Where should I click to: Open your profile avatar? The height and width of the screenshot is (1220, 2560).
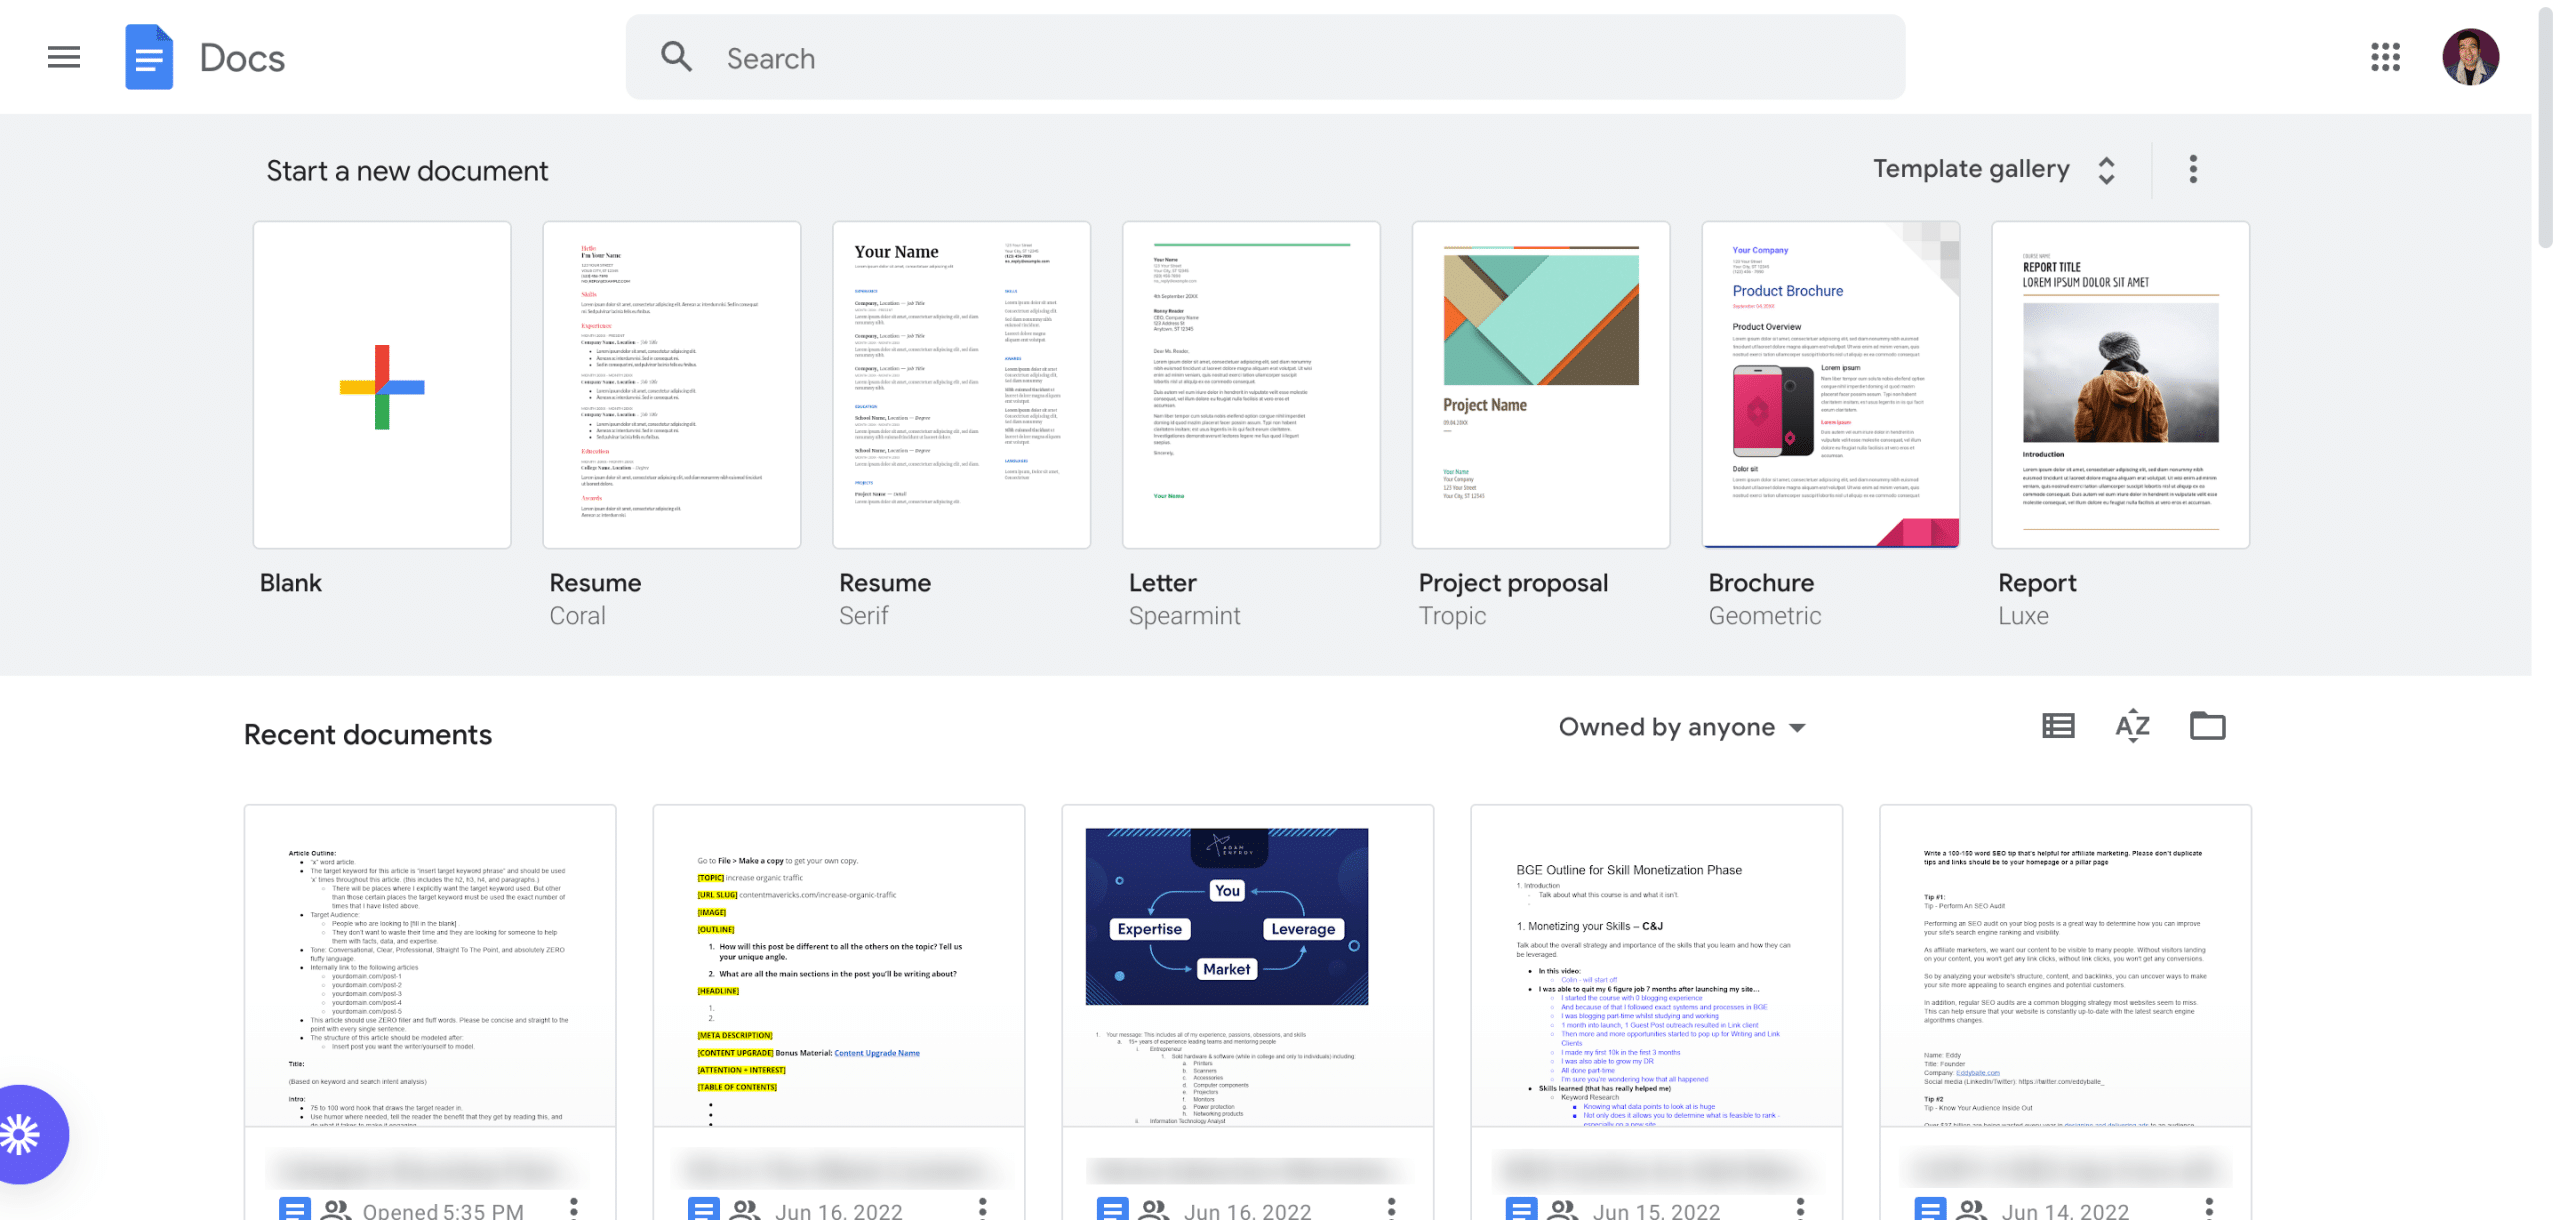[2471, 57]
